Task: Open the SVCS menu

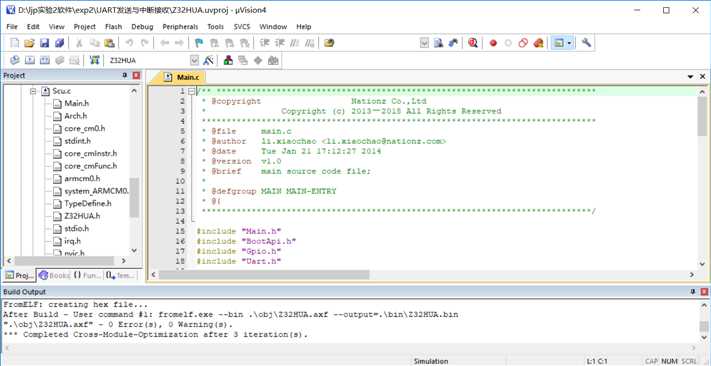Action: (x=242, y=27)
